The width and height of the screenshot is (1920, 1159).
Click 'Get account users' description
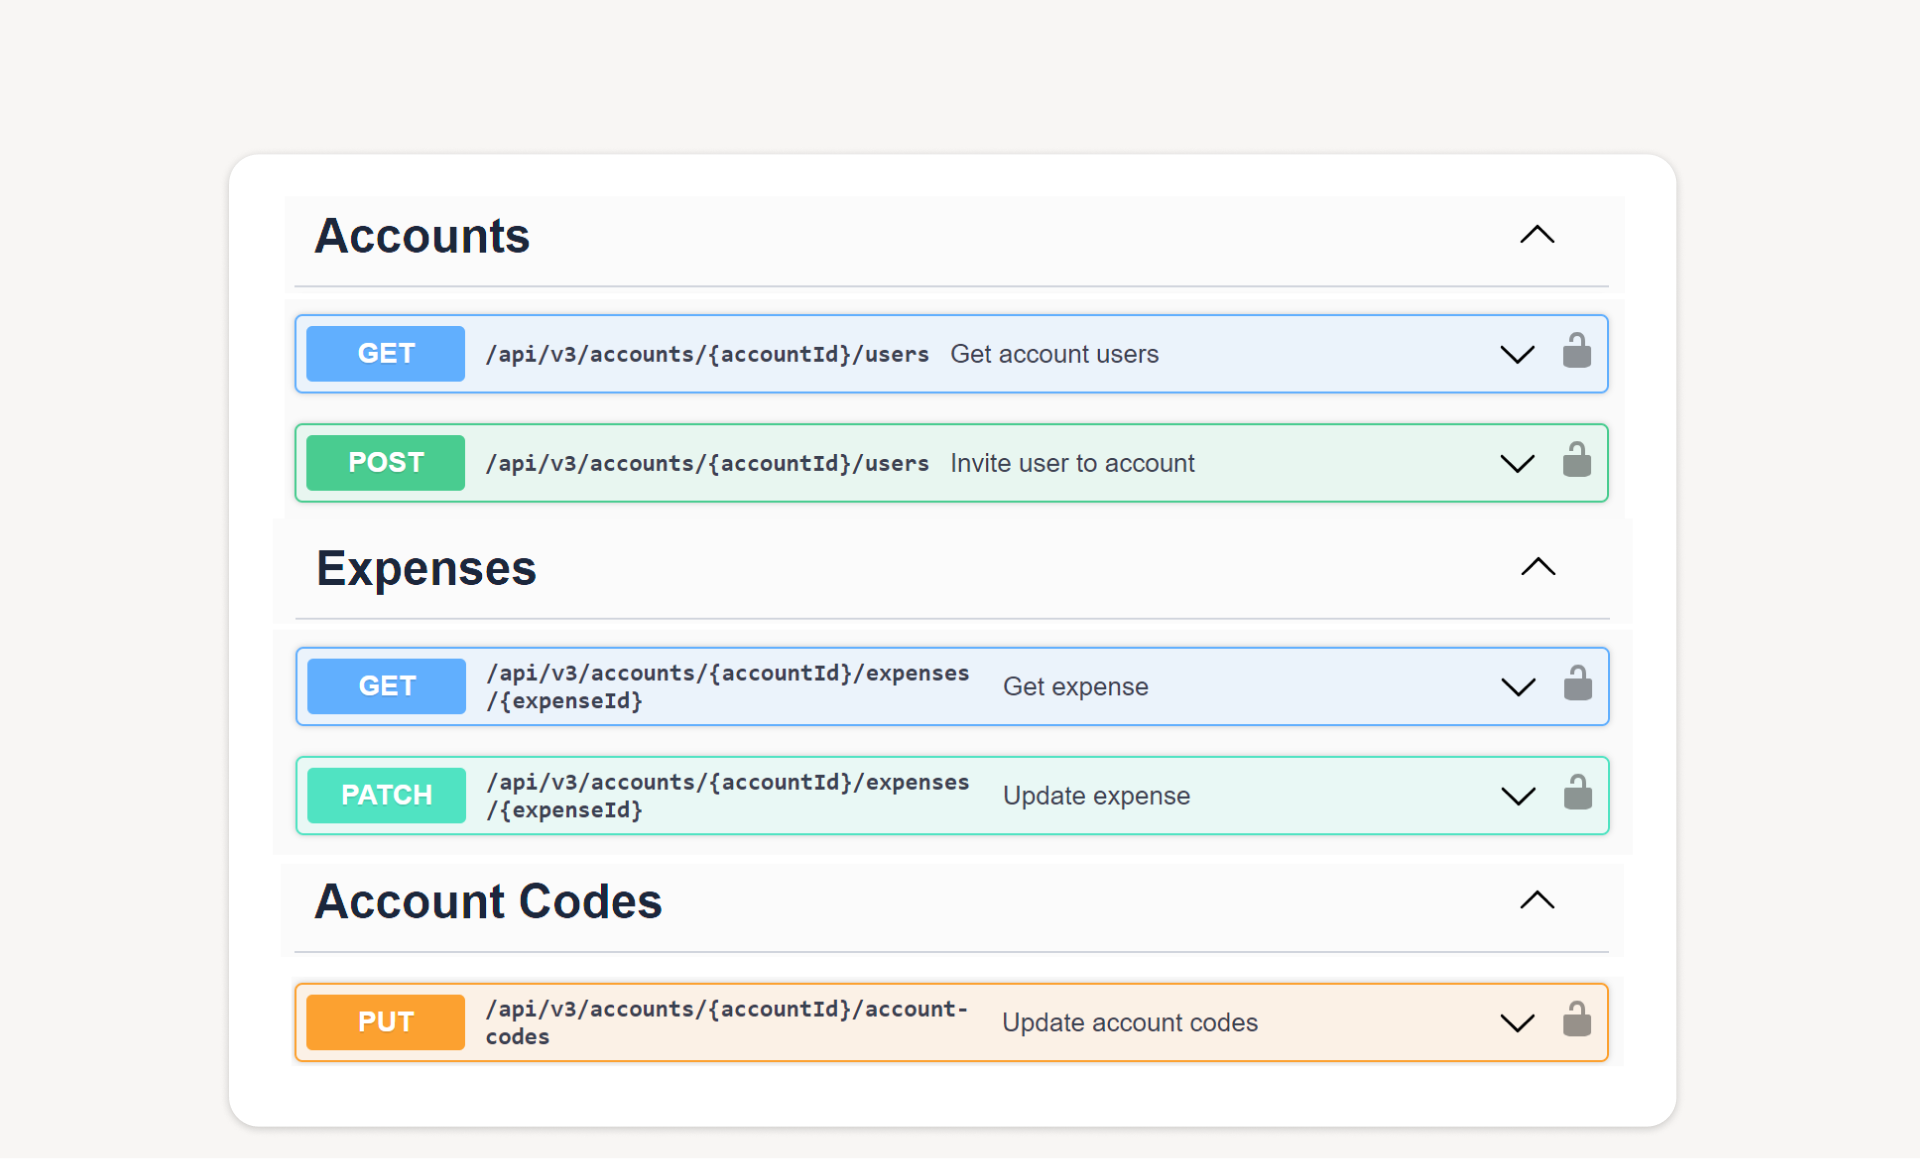coord(1054,354)
